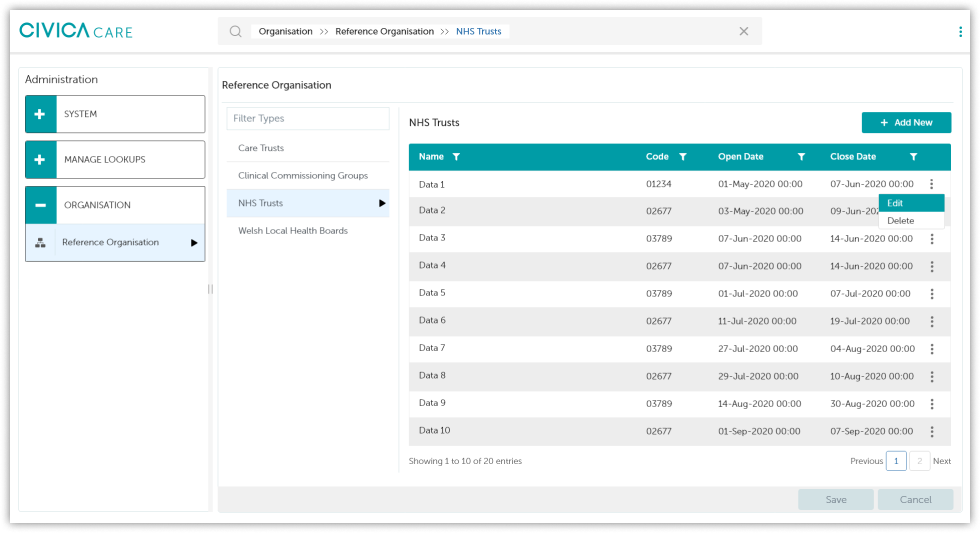Filter the Close Date column
This screenshot has width=980, height=533.
(x=913, y=157)
